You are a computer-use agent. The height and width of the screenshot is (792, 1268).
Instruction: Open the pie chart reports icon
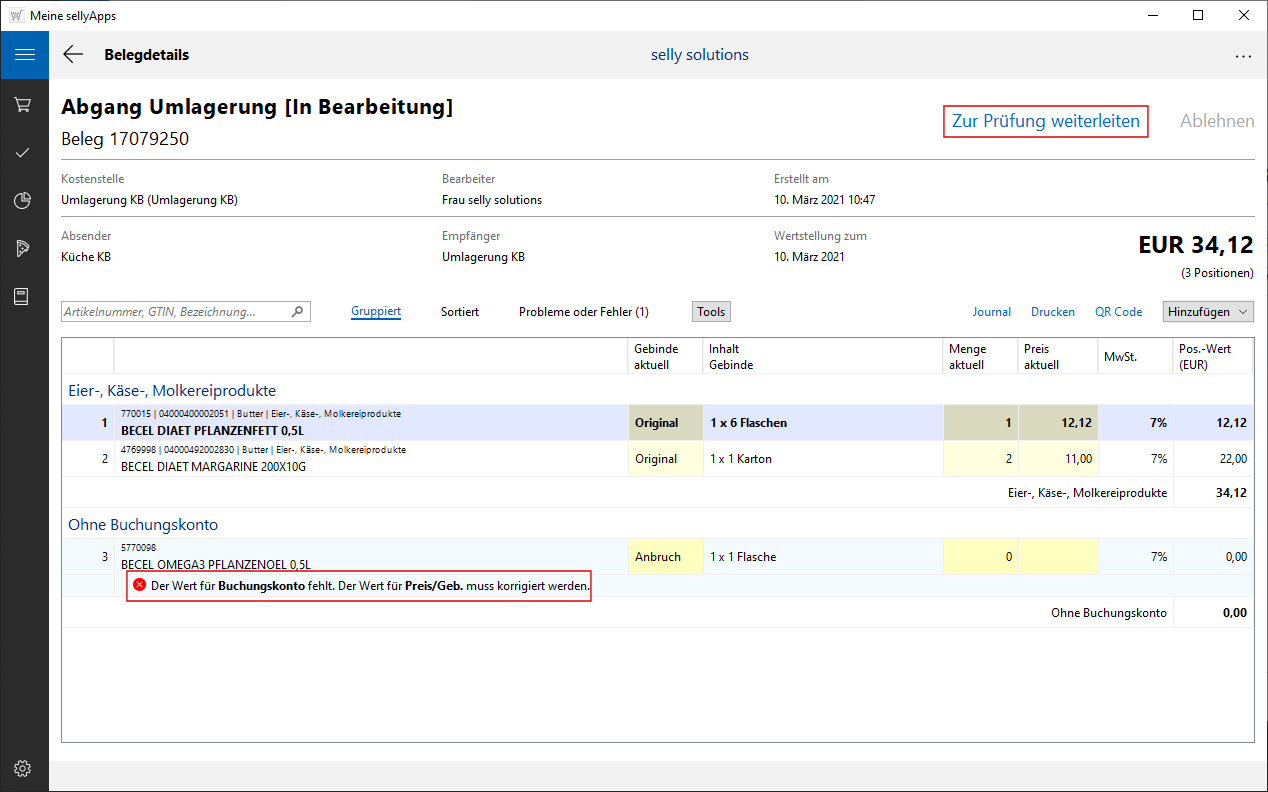(24, 201)
